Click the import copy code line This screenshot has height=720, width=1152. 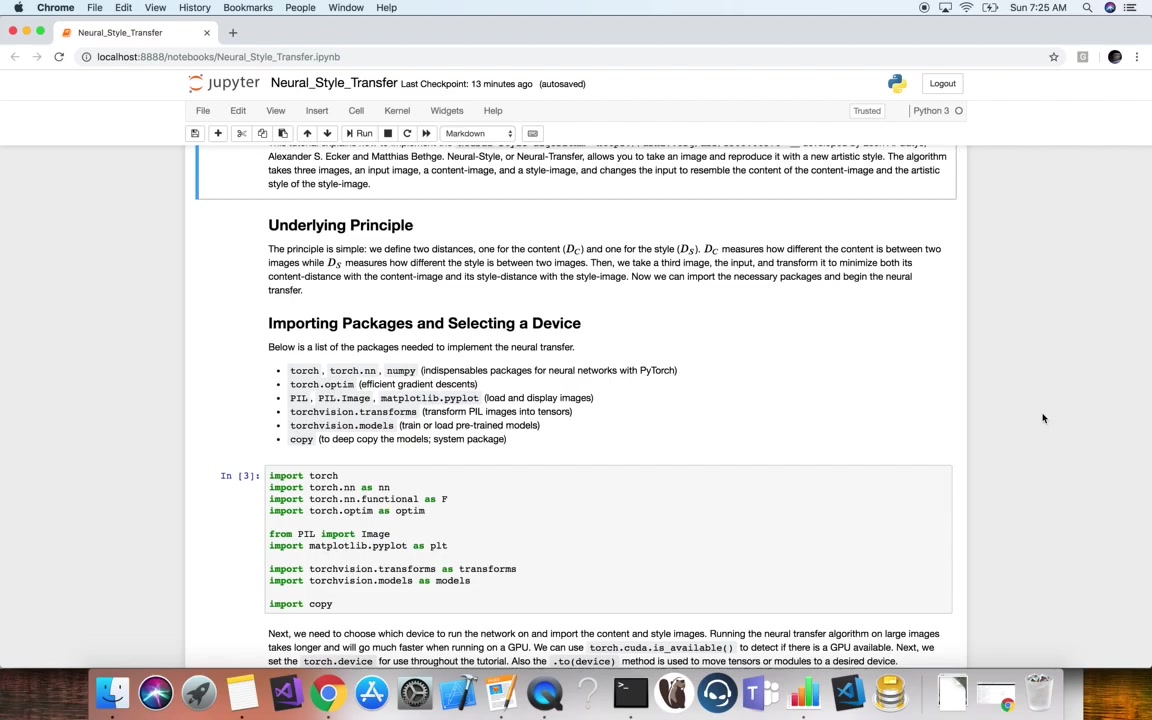300,604
